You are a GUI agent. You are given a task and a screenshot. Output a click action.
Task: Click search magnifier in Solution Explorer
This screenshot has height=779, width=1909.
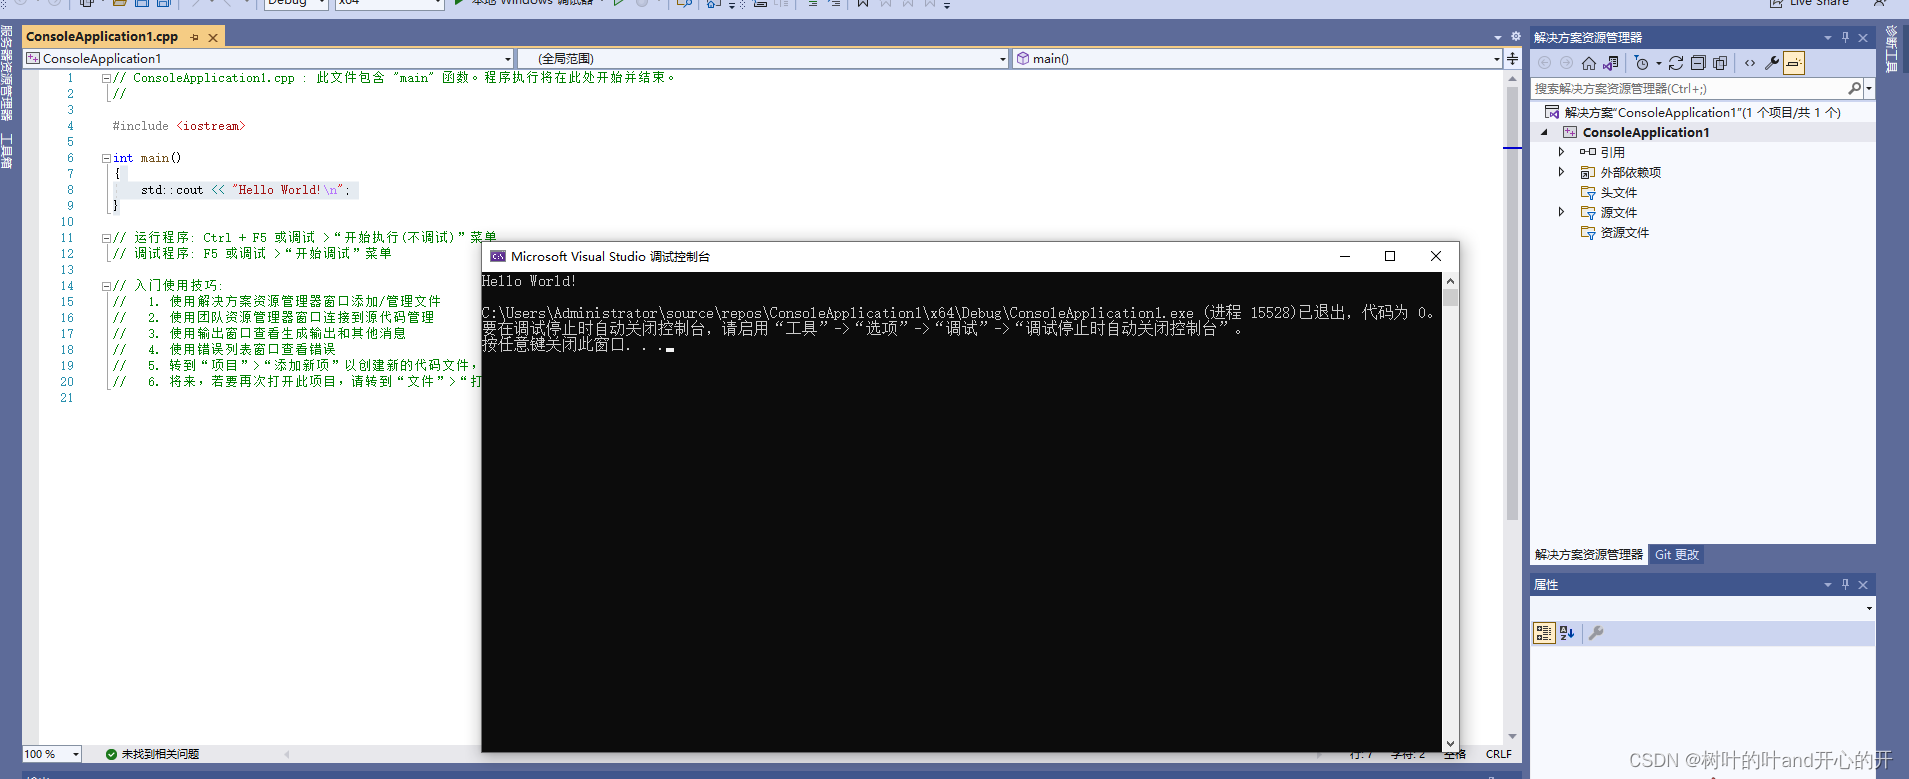point(1854,88)
